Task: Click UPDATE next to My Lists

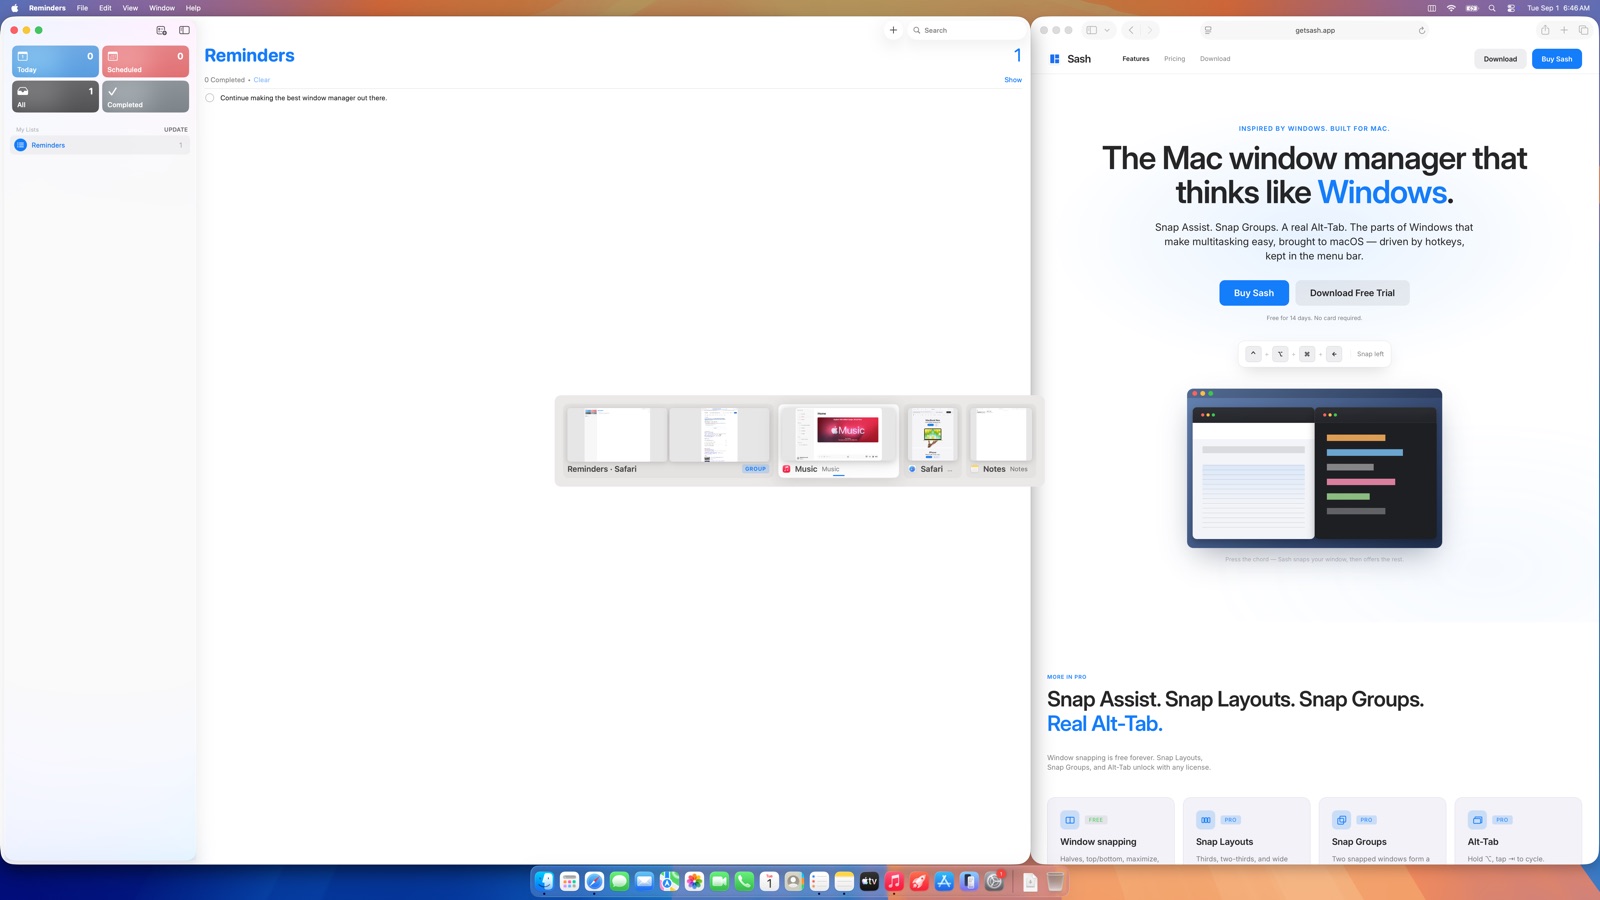Action: click(176, 130)
